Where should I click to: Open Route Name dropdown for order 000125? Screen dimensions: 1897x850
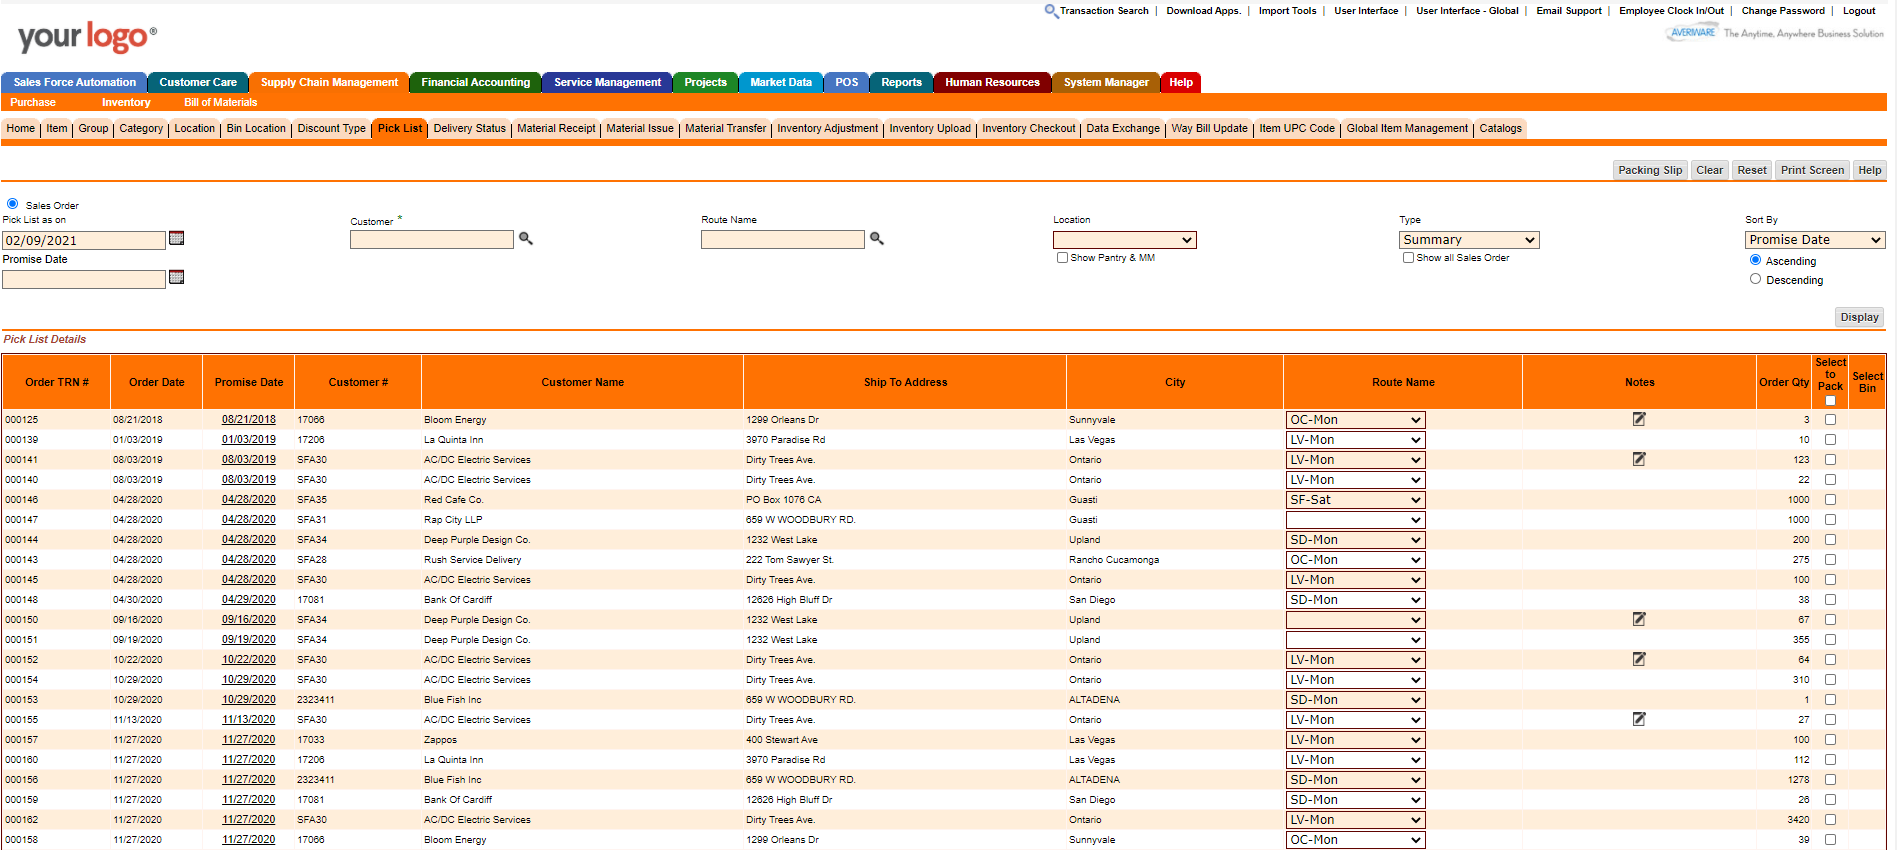[x=1355, y=420]
